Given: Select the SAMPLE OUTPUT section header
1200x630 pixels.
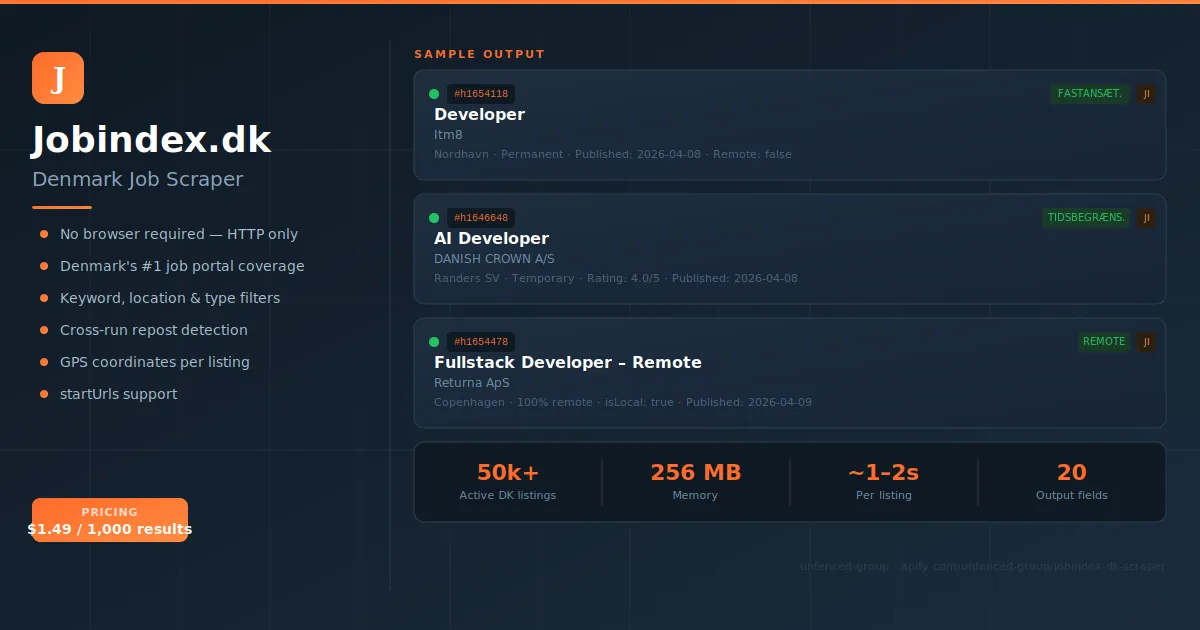Looking at the screenshot, I should (479, 54).
